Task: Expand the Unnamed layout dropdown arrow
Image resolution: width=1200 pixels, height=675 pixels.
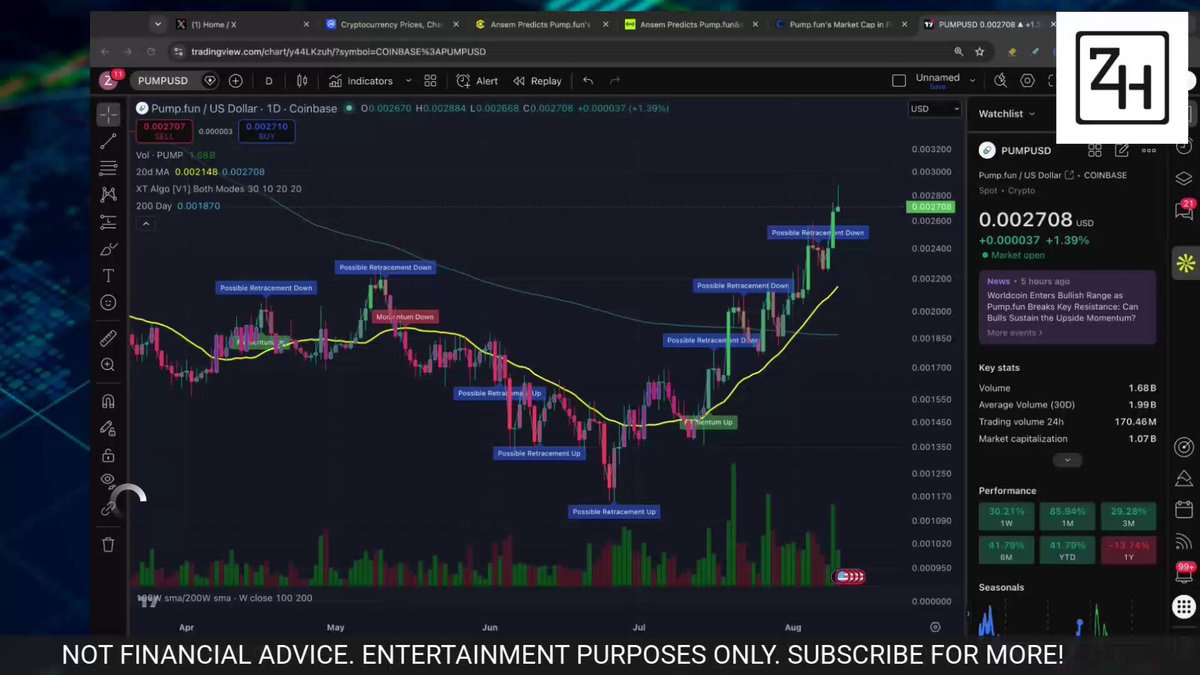Action: tap(972, 81)
